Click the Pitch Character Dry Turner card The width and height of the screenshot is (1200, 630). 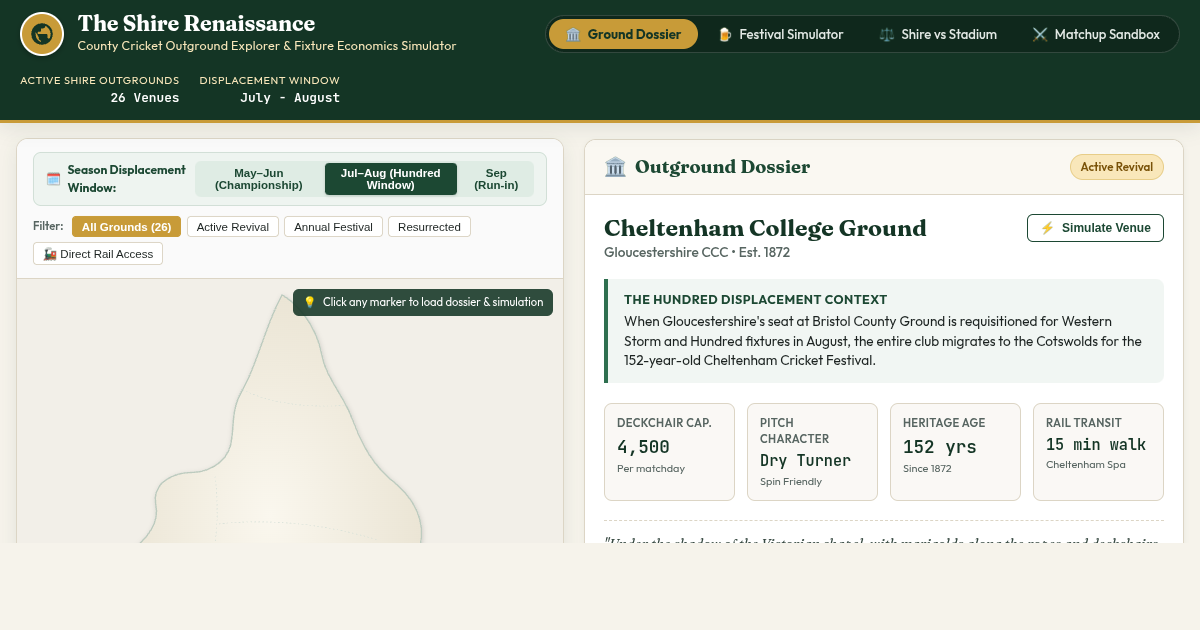[x=812, y=452]
